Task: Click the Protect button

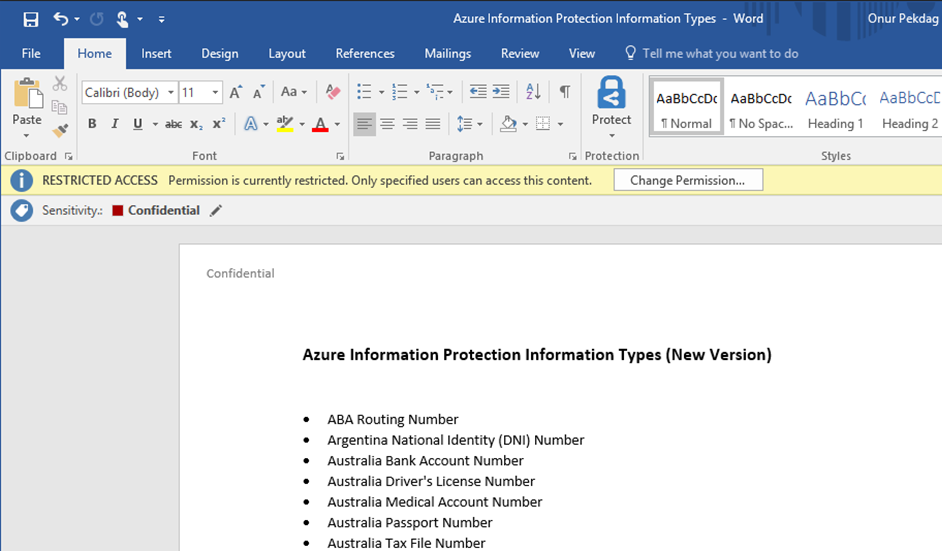Action: click(x=612, y=107)
